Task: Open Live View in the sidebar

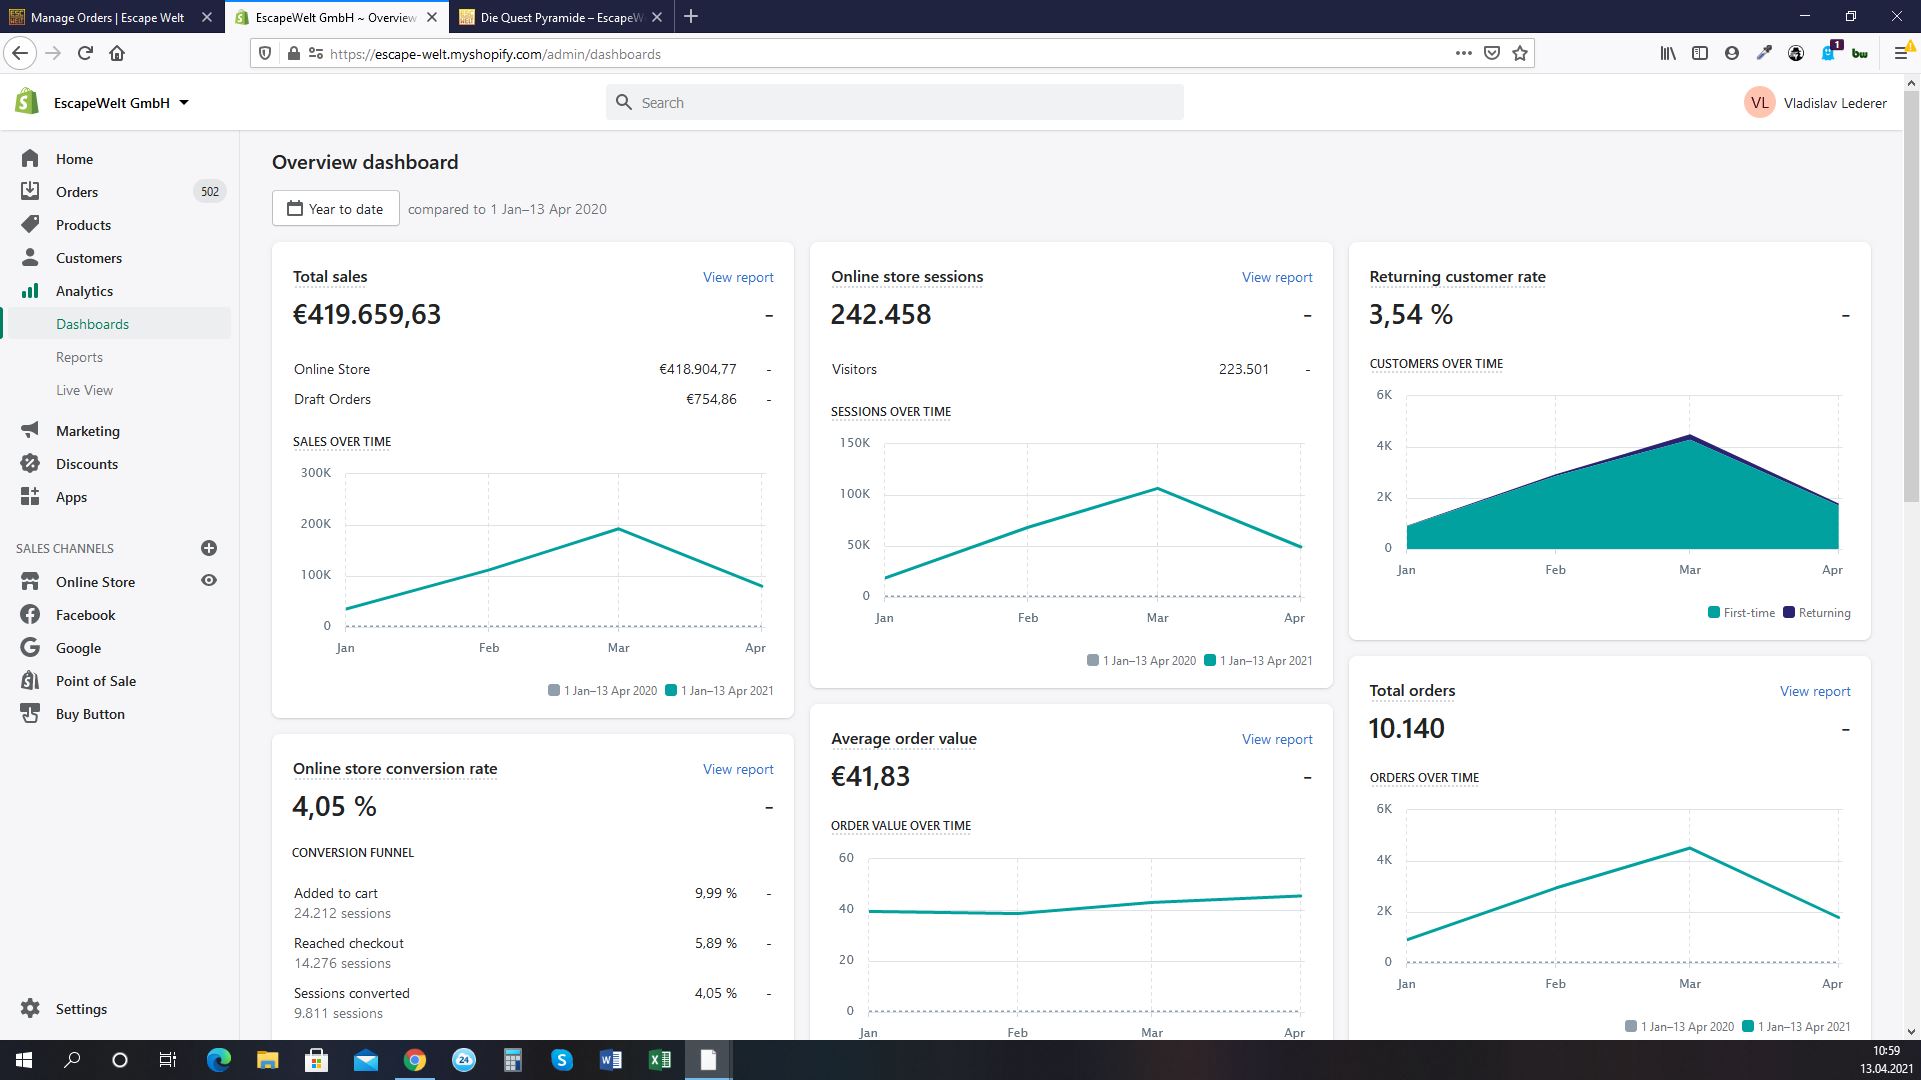Action: [84, 390]
